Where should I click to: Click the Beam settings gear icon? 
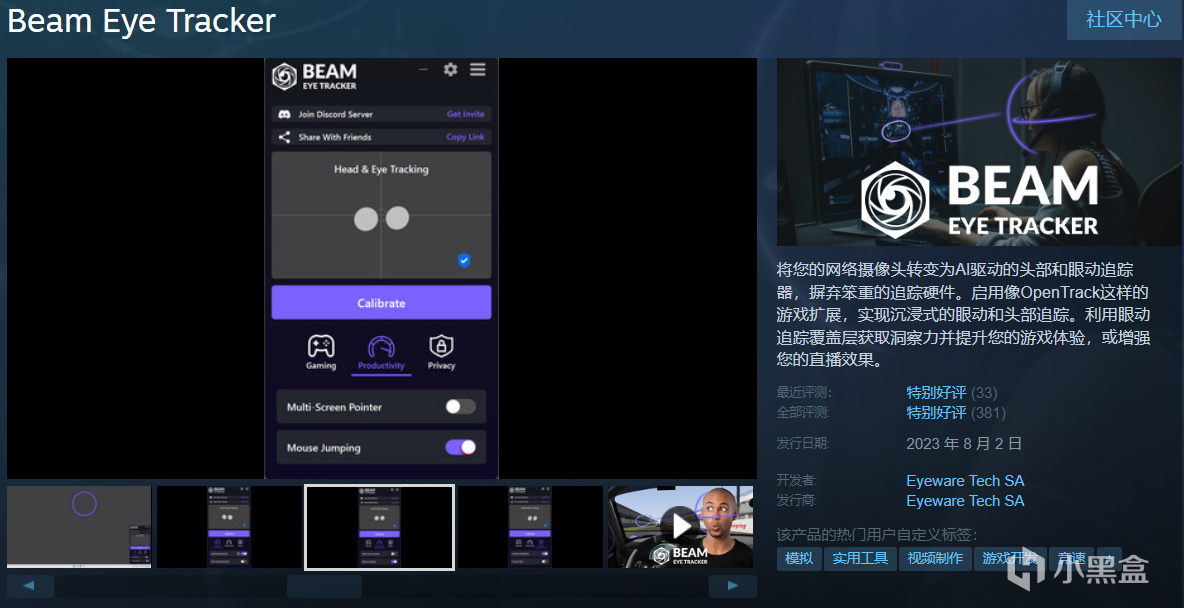point(450,69)
